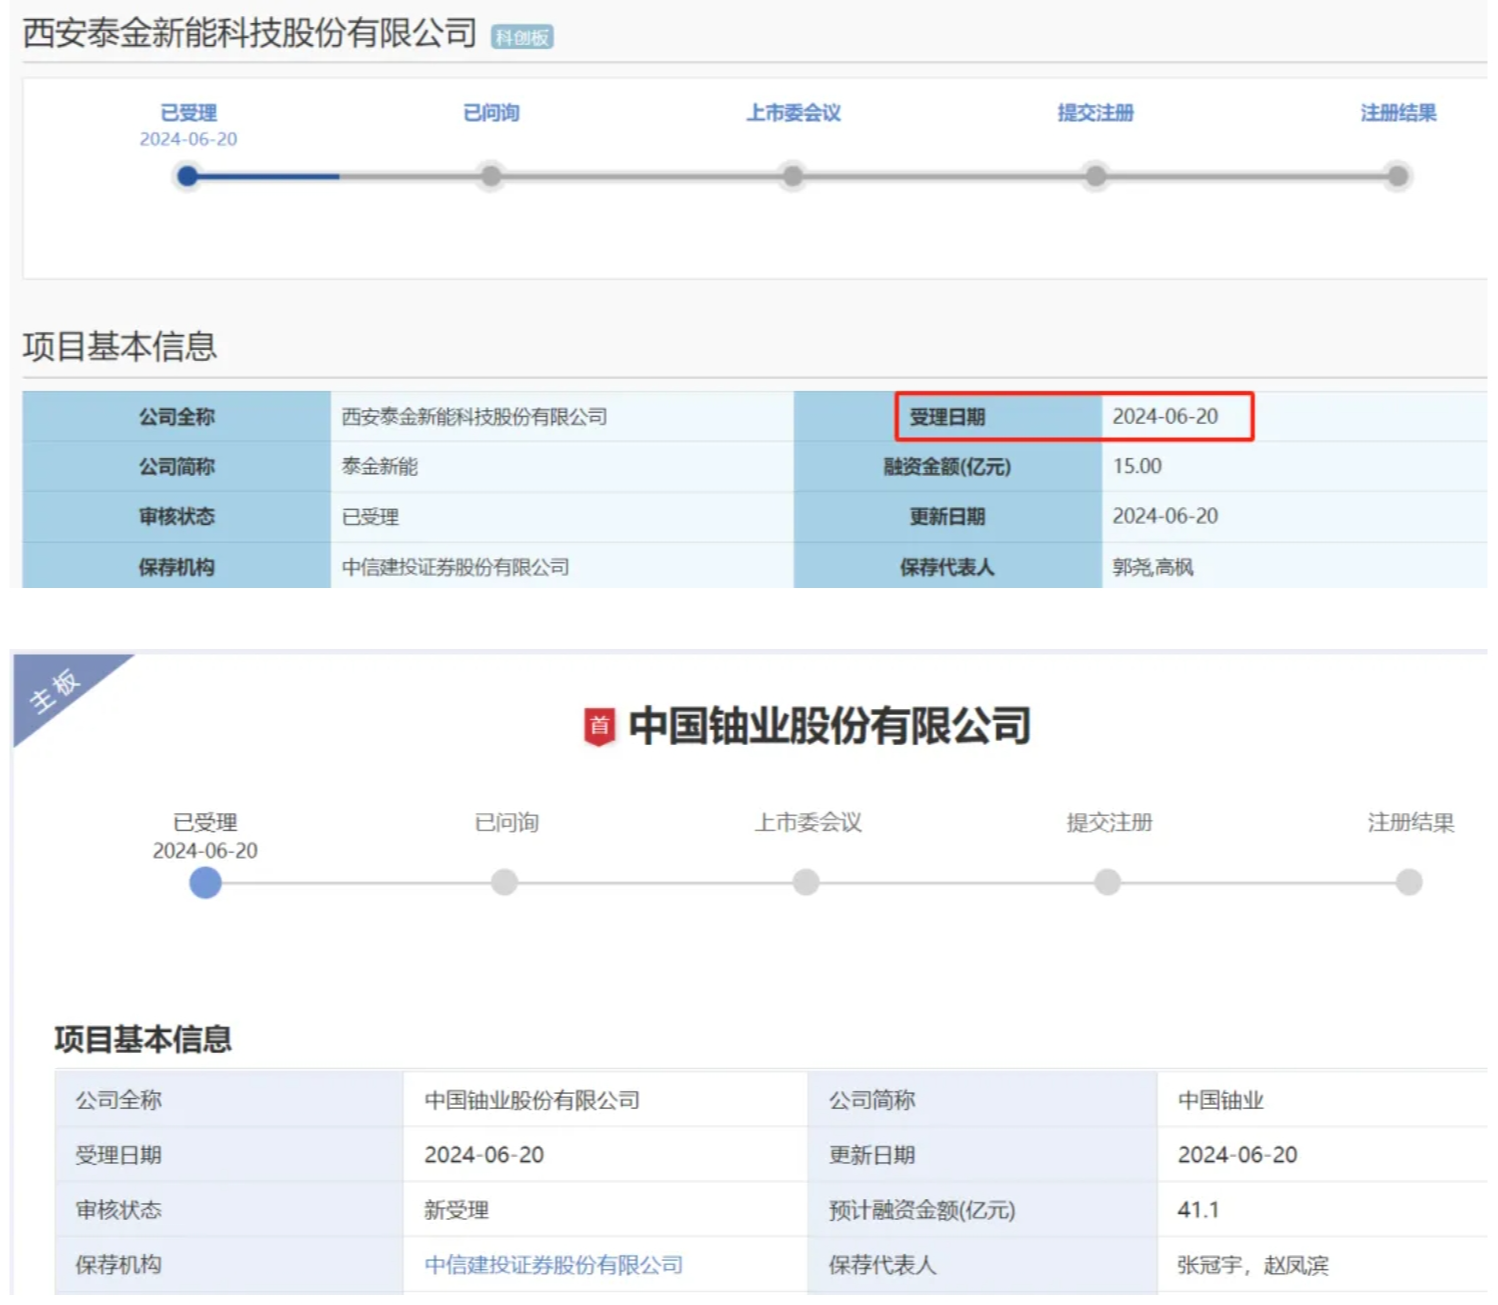Select the 提交注册 step dot in 中国铀业 timeline

[x=1108, y=882]
